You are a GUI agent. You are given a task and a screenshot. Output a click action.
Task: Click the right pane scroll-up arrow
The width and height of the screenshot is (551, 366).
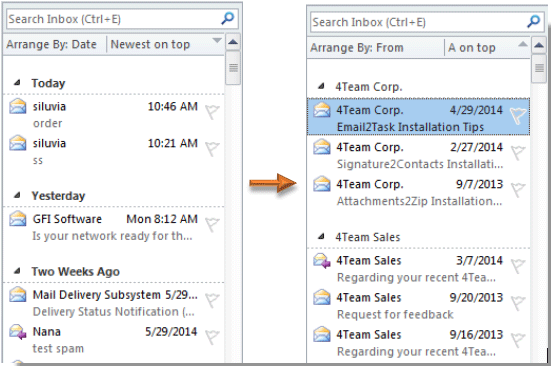point(539,46)
